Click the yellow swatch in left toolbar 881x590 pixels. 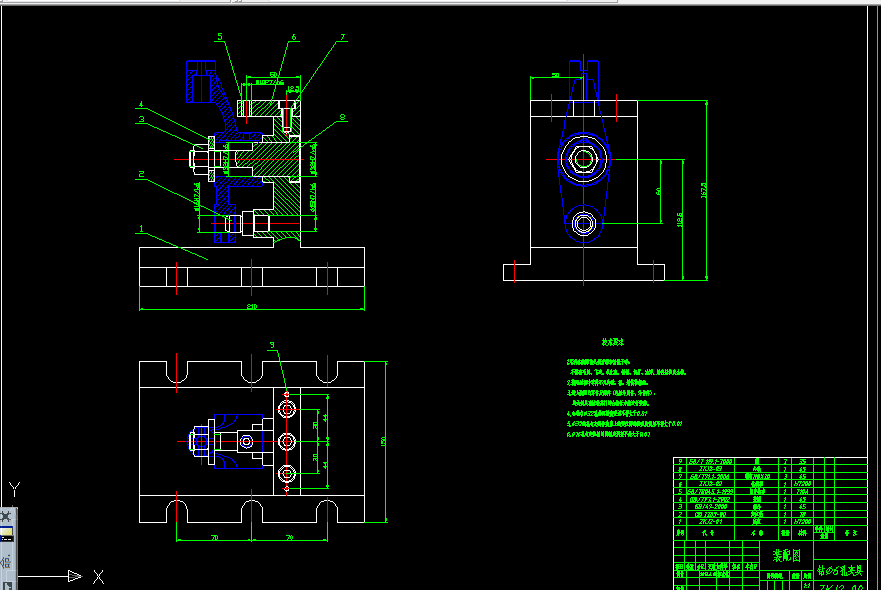pyautogui.click(x=6, y=533)
